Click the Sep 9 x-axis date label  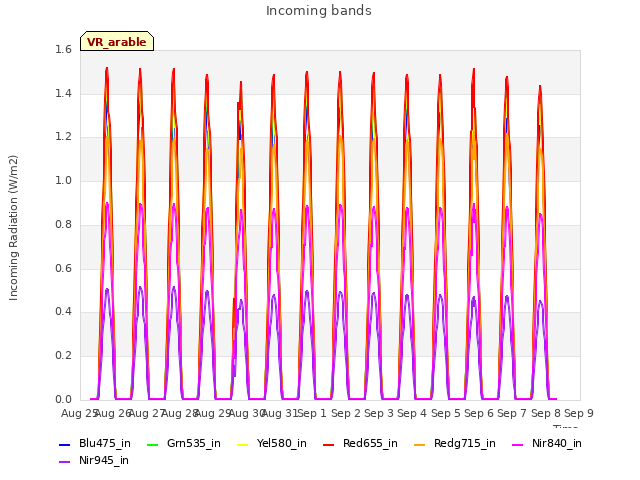click(579, 413)
